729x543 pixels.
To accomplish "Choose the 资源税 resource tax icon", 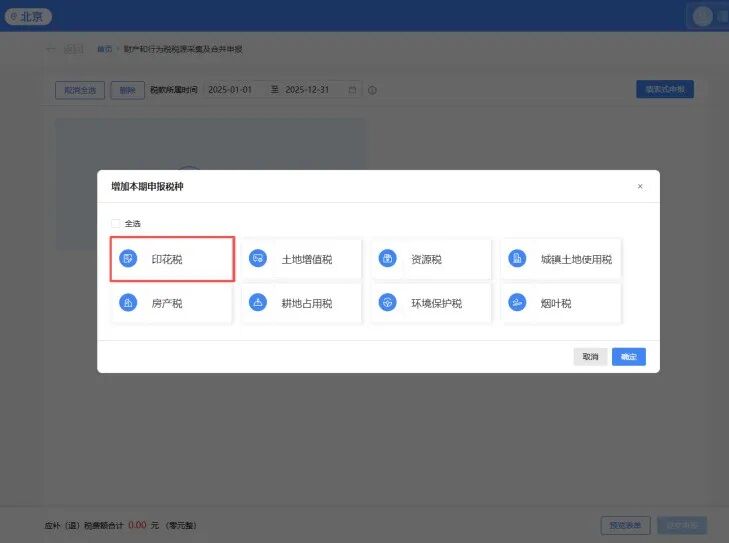I will 387,260.
